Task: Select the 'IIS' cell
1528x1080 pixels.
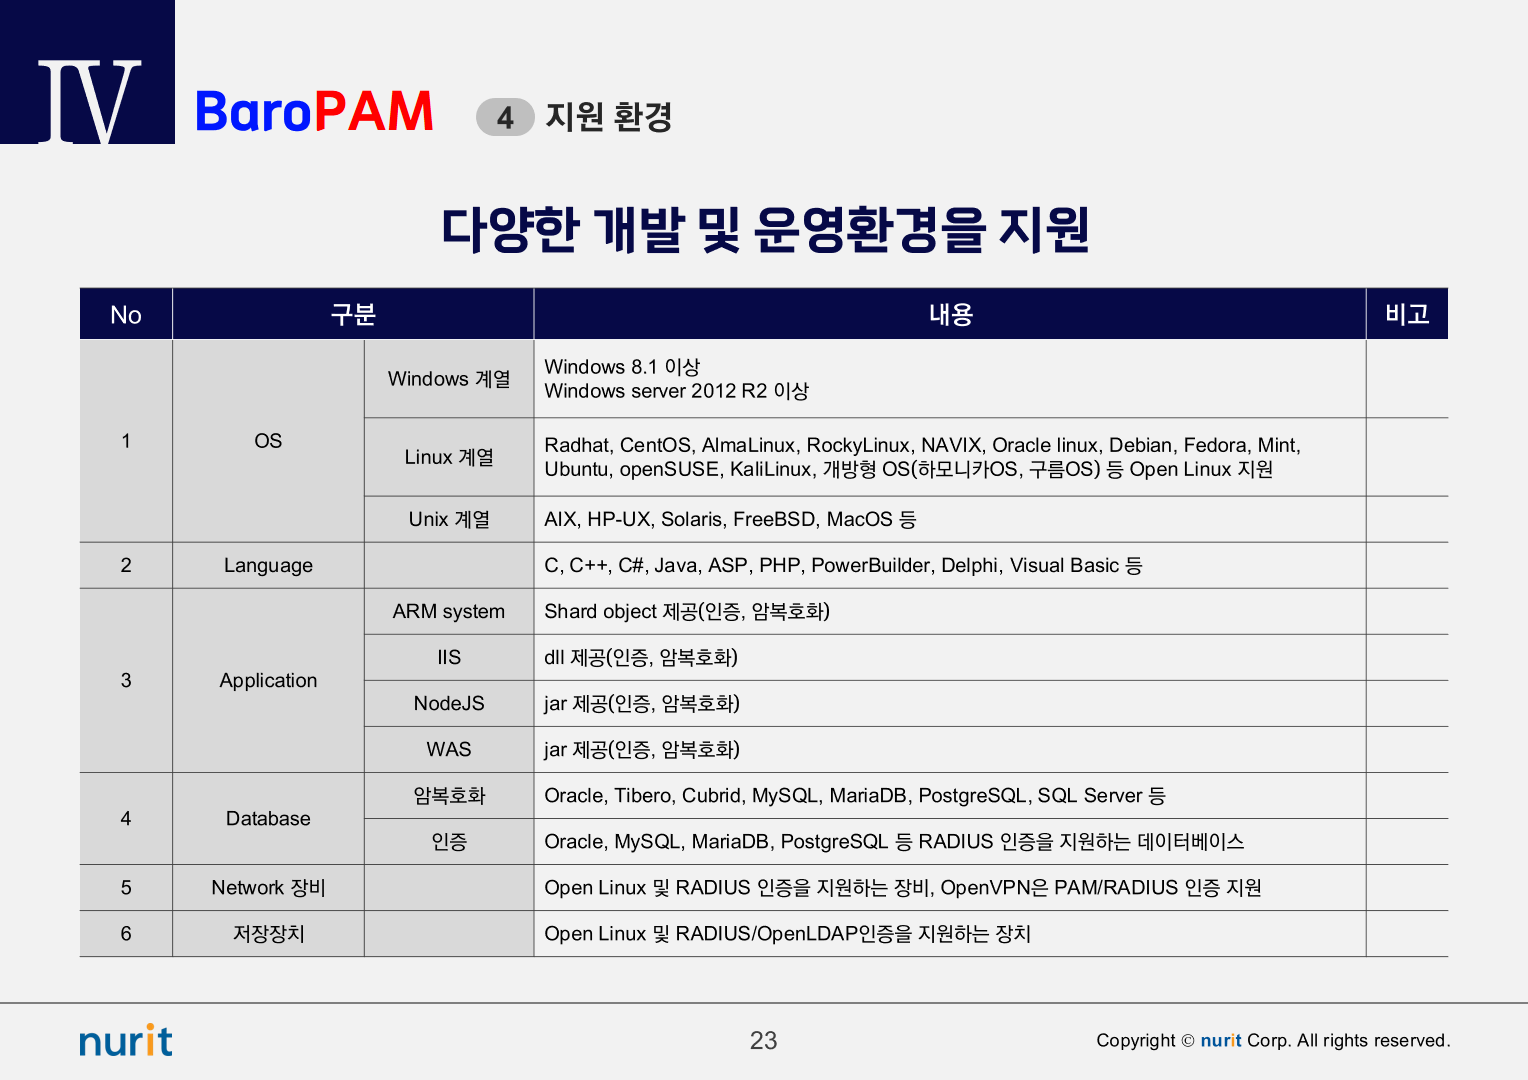Action: (x=449, y=657)
